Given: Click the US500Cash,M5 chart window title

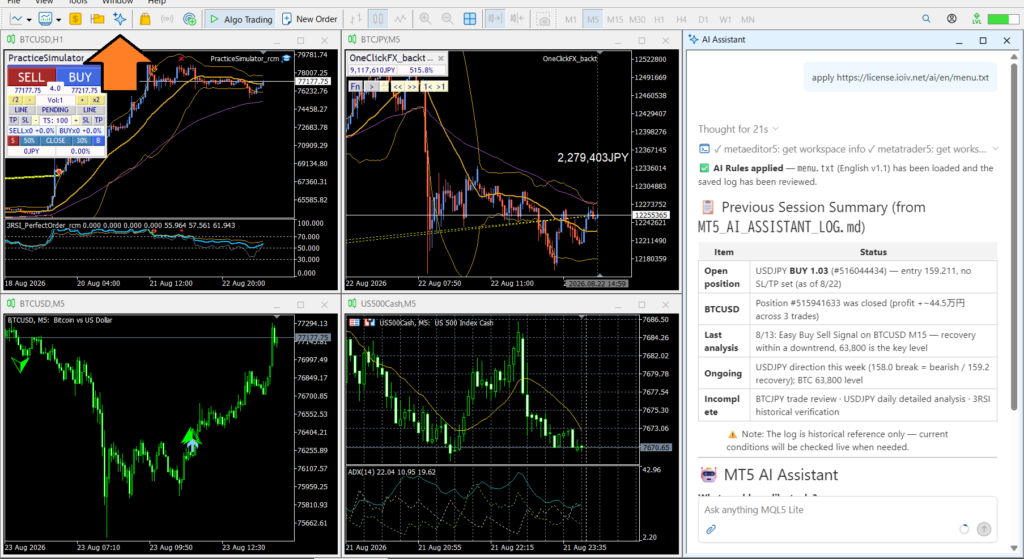Looking at the screenshot, I should click(x=388, y=304).
